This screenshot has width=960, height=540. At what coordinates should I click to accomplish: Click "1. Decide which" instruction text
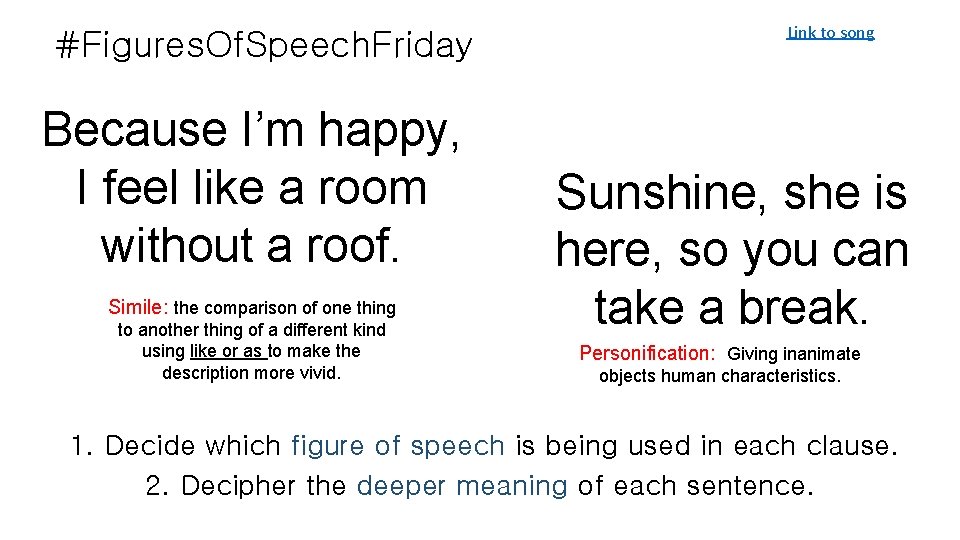177,446
